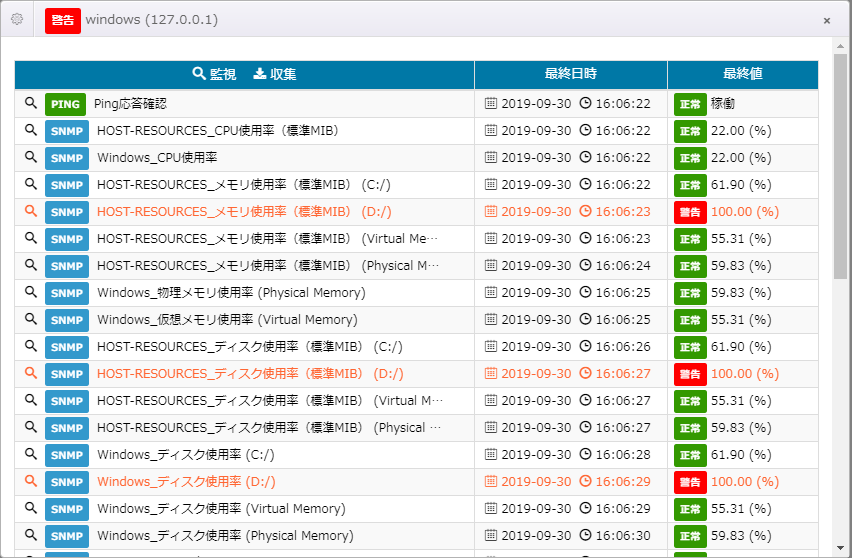Select HOST-RESOURCES_メモリ使用率 (Virtual Me… name
The image size is (852, 558).
pos(267,239)
